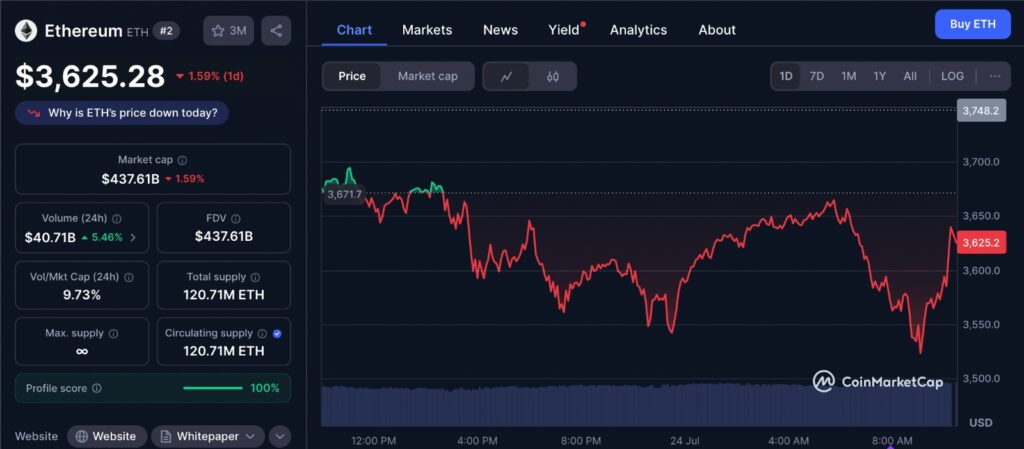
Task: Expand Volume (24h) details chevron
Action: 133,238
